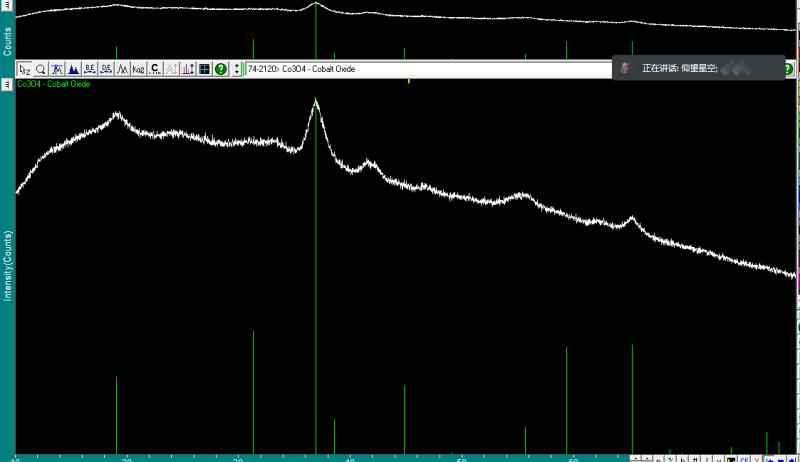800x462 pixels.
Task: Click the Intensity(Counts) axis label
Action: (x=7, y=265)
